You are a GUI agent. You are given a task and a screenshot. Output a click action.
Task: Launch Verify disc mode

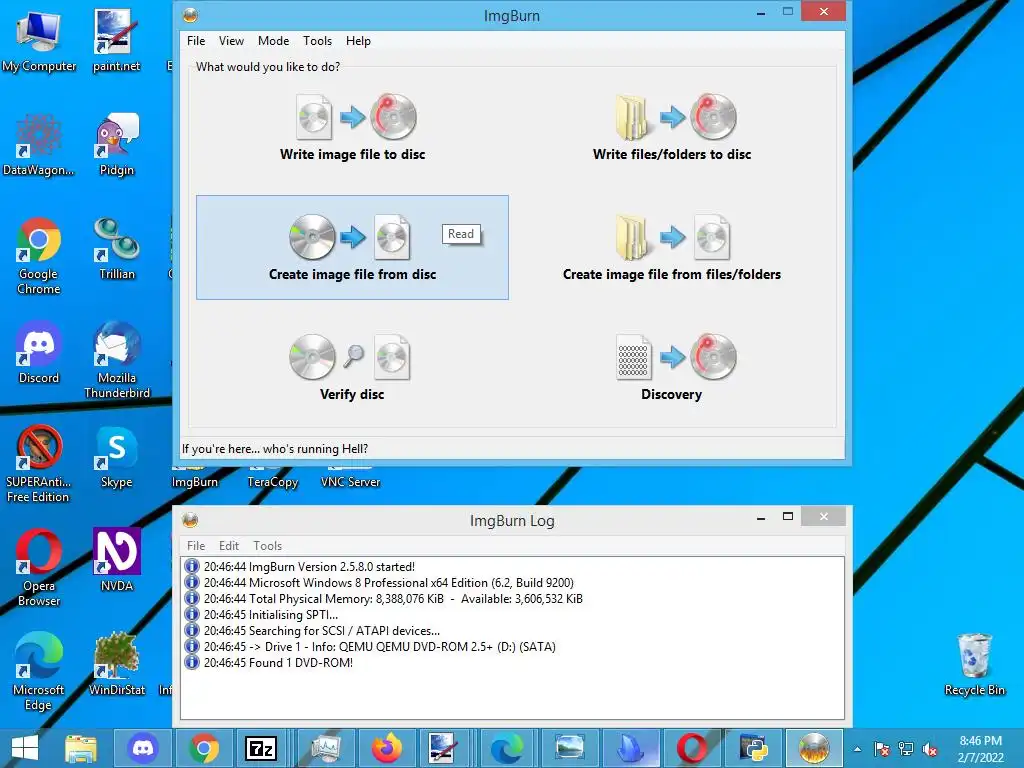tap(352, 367)
